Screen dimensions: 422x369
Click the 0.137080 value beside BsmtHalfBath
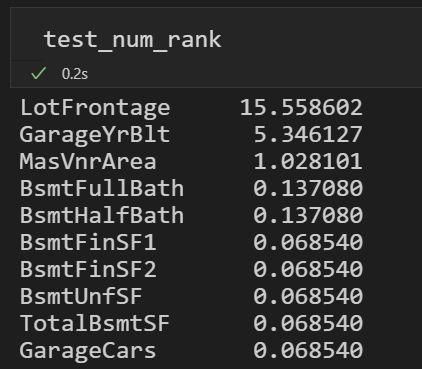(308, 215)
